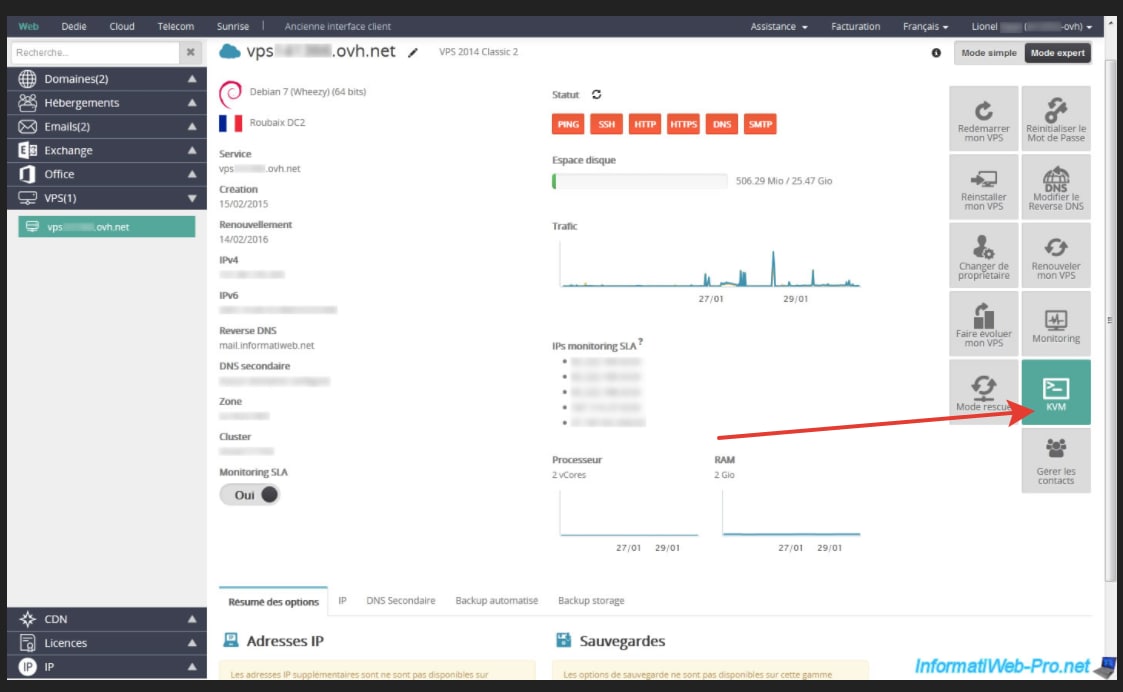This screenshot has height=692, width=1123.
Task: Switch to the IP tab
Action: tap(342, 601)
